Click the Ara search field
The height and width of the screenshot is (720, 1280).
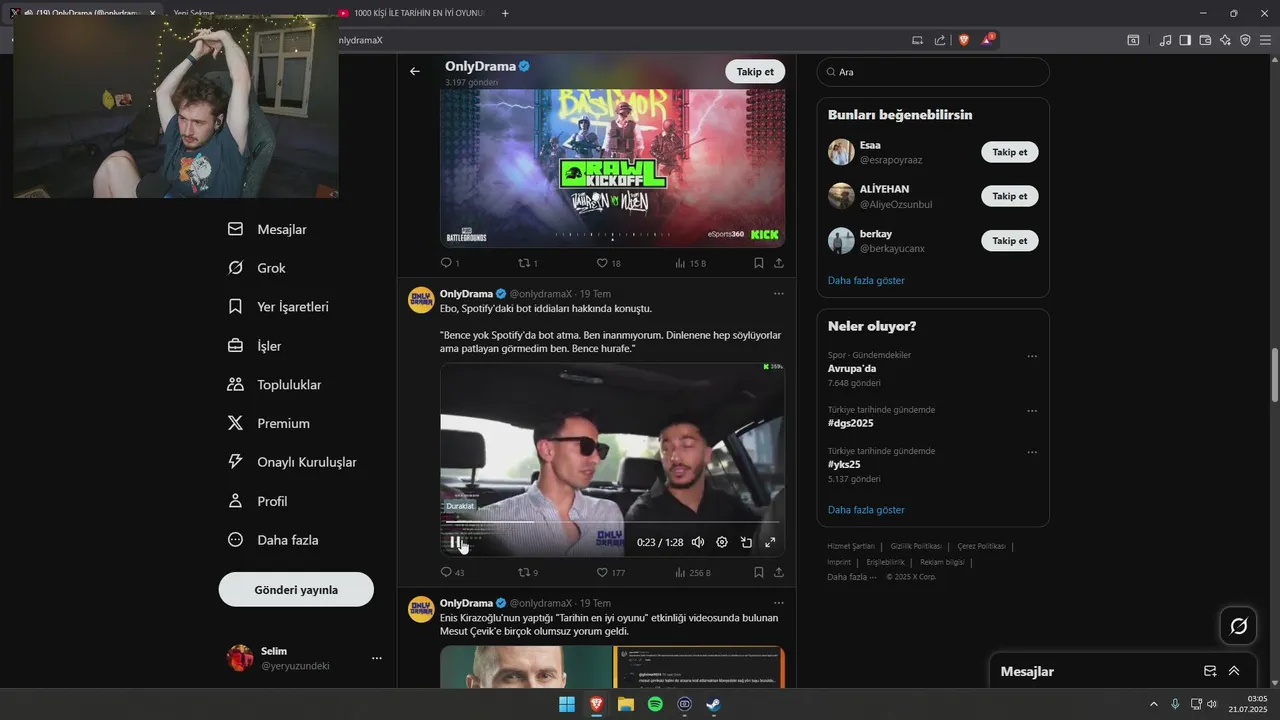(933, 72)
